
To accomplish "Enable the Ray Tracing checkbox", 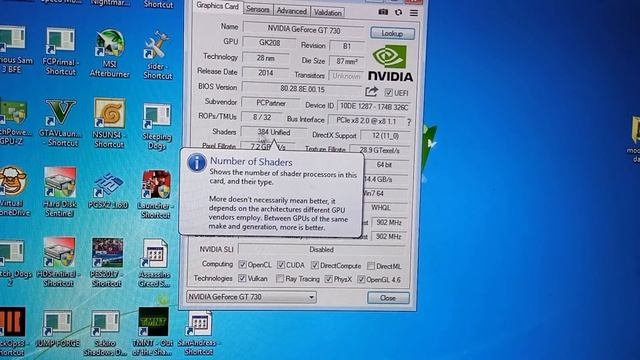I will pyautogui.click(x=280, y=279).
